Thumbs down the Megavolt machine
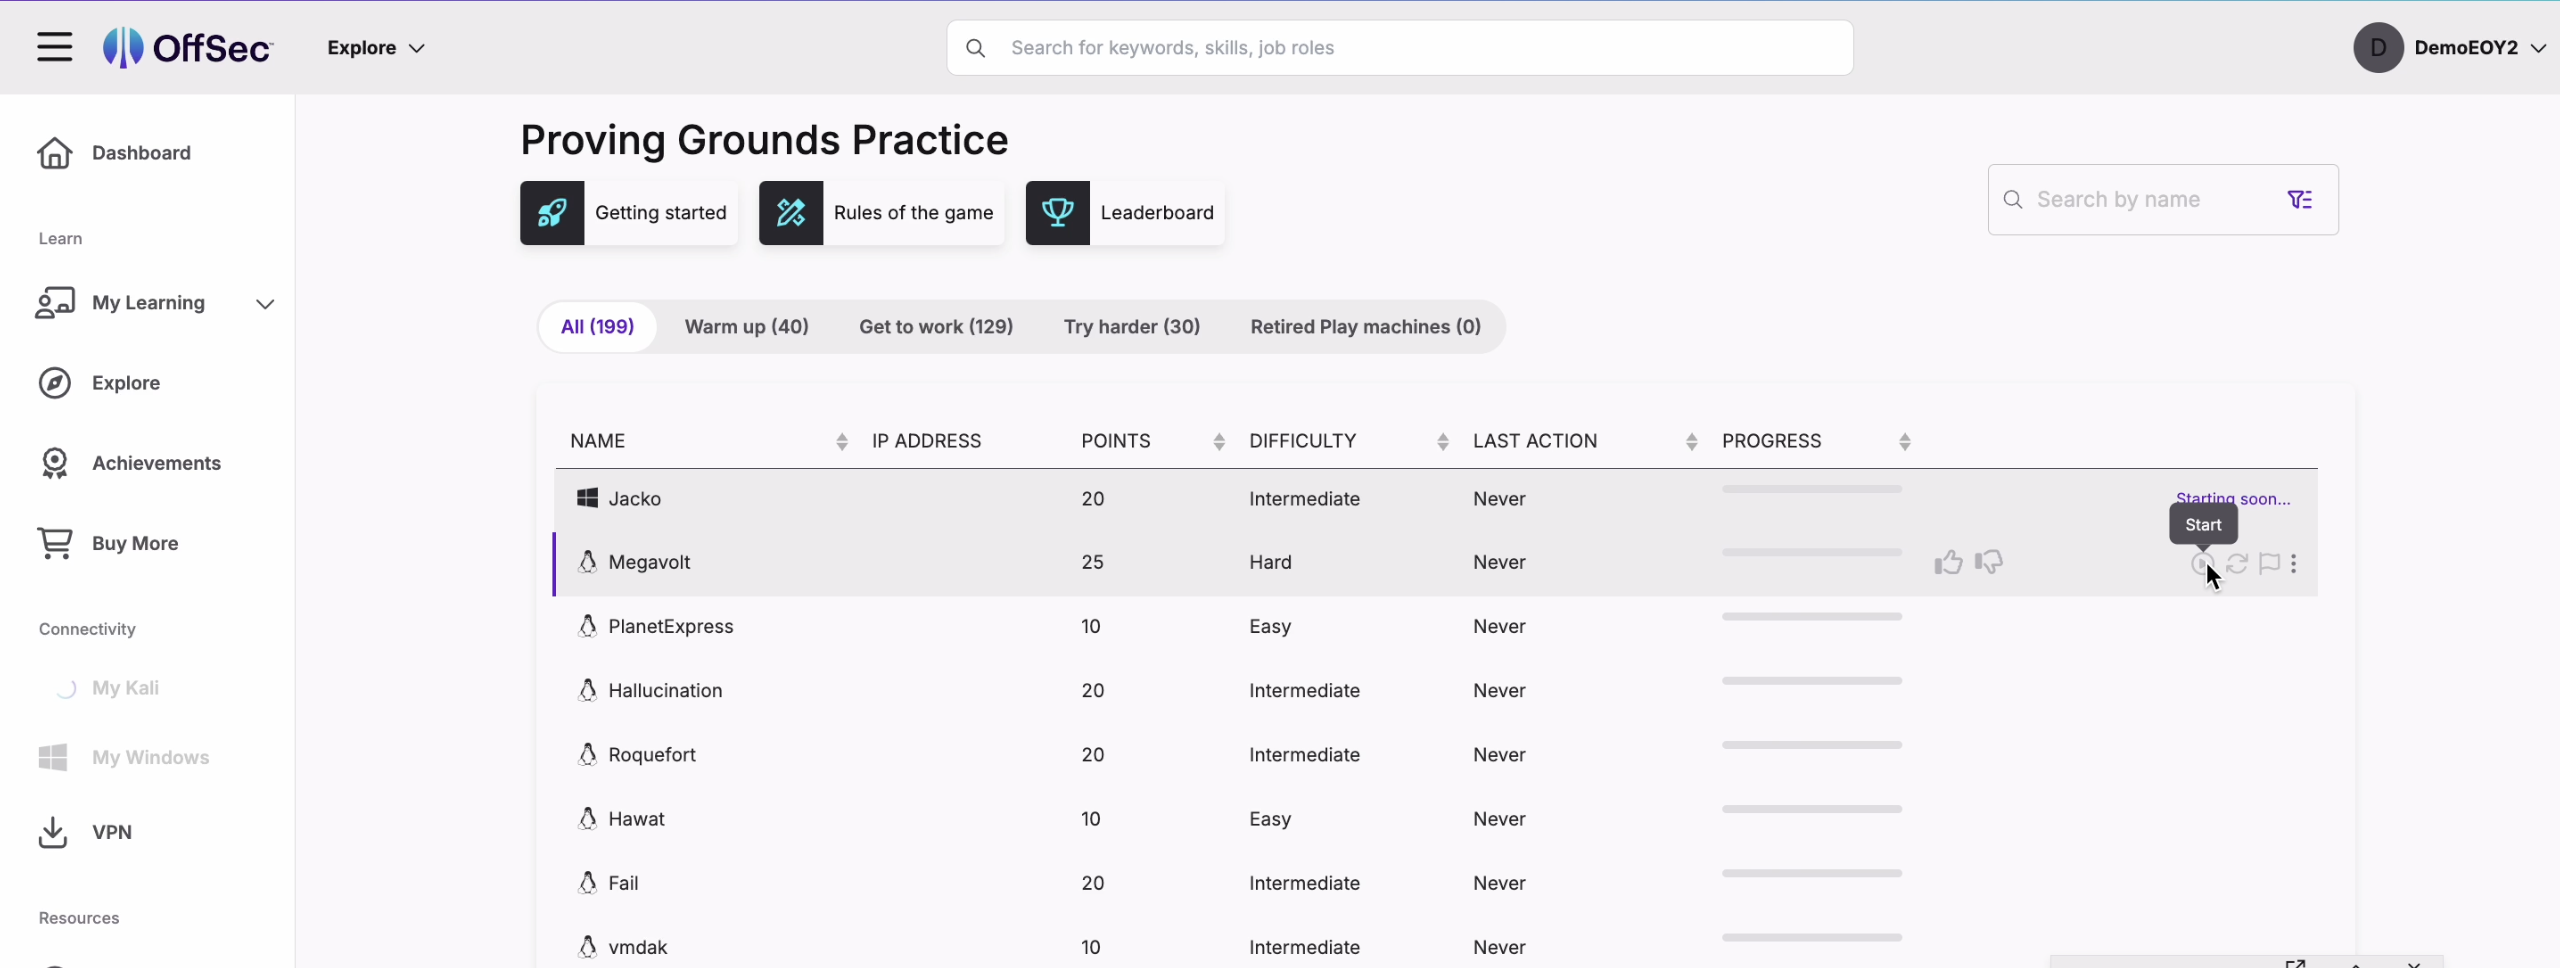 click(x=1989, y=563)
